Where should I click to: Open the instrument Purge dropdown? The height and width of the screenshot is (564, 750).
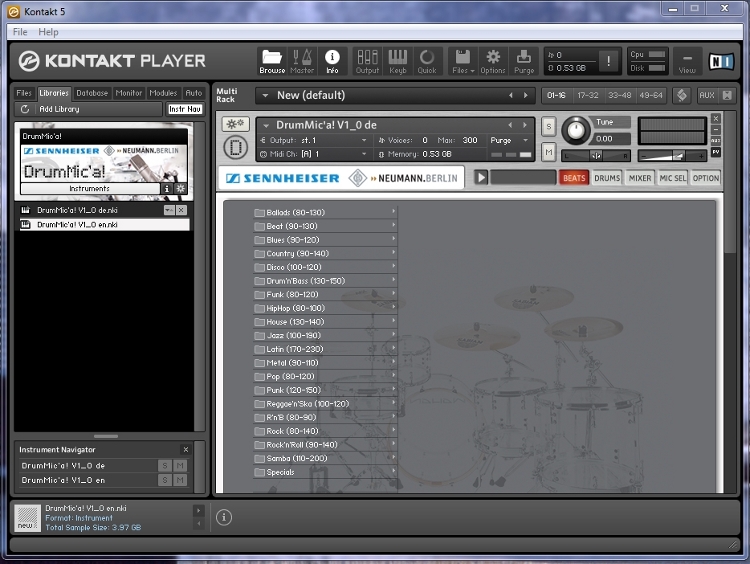(525, 140)
